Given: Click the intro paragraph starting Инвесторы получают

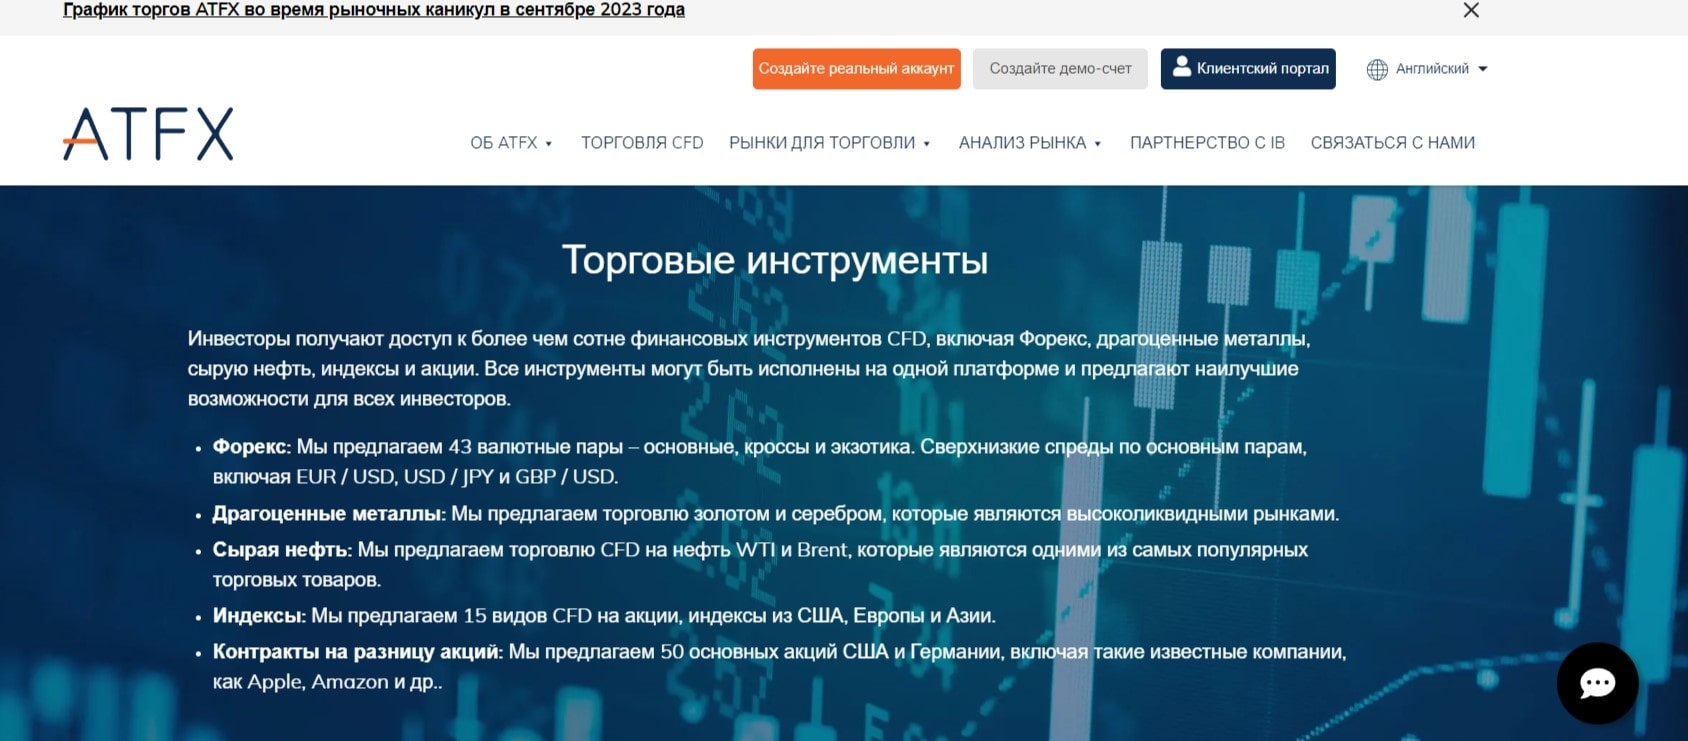Looking at the screenshot, I should point(749,369).
